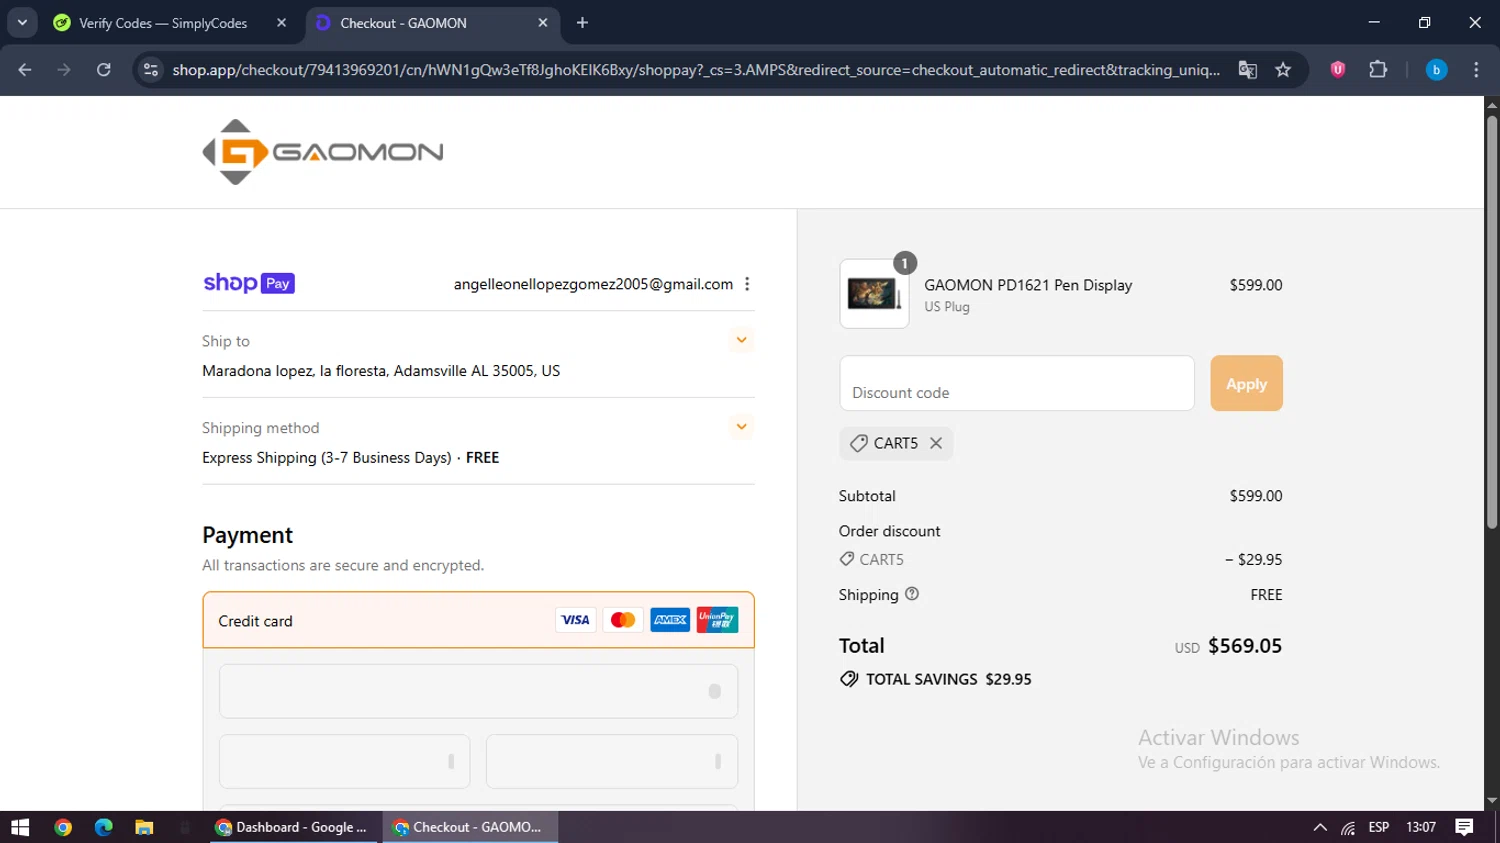Close the Verify Codes SimplyCodes tab
This screenshot has width=1500, height=843.
(282, 23)
